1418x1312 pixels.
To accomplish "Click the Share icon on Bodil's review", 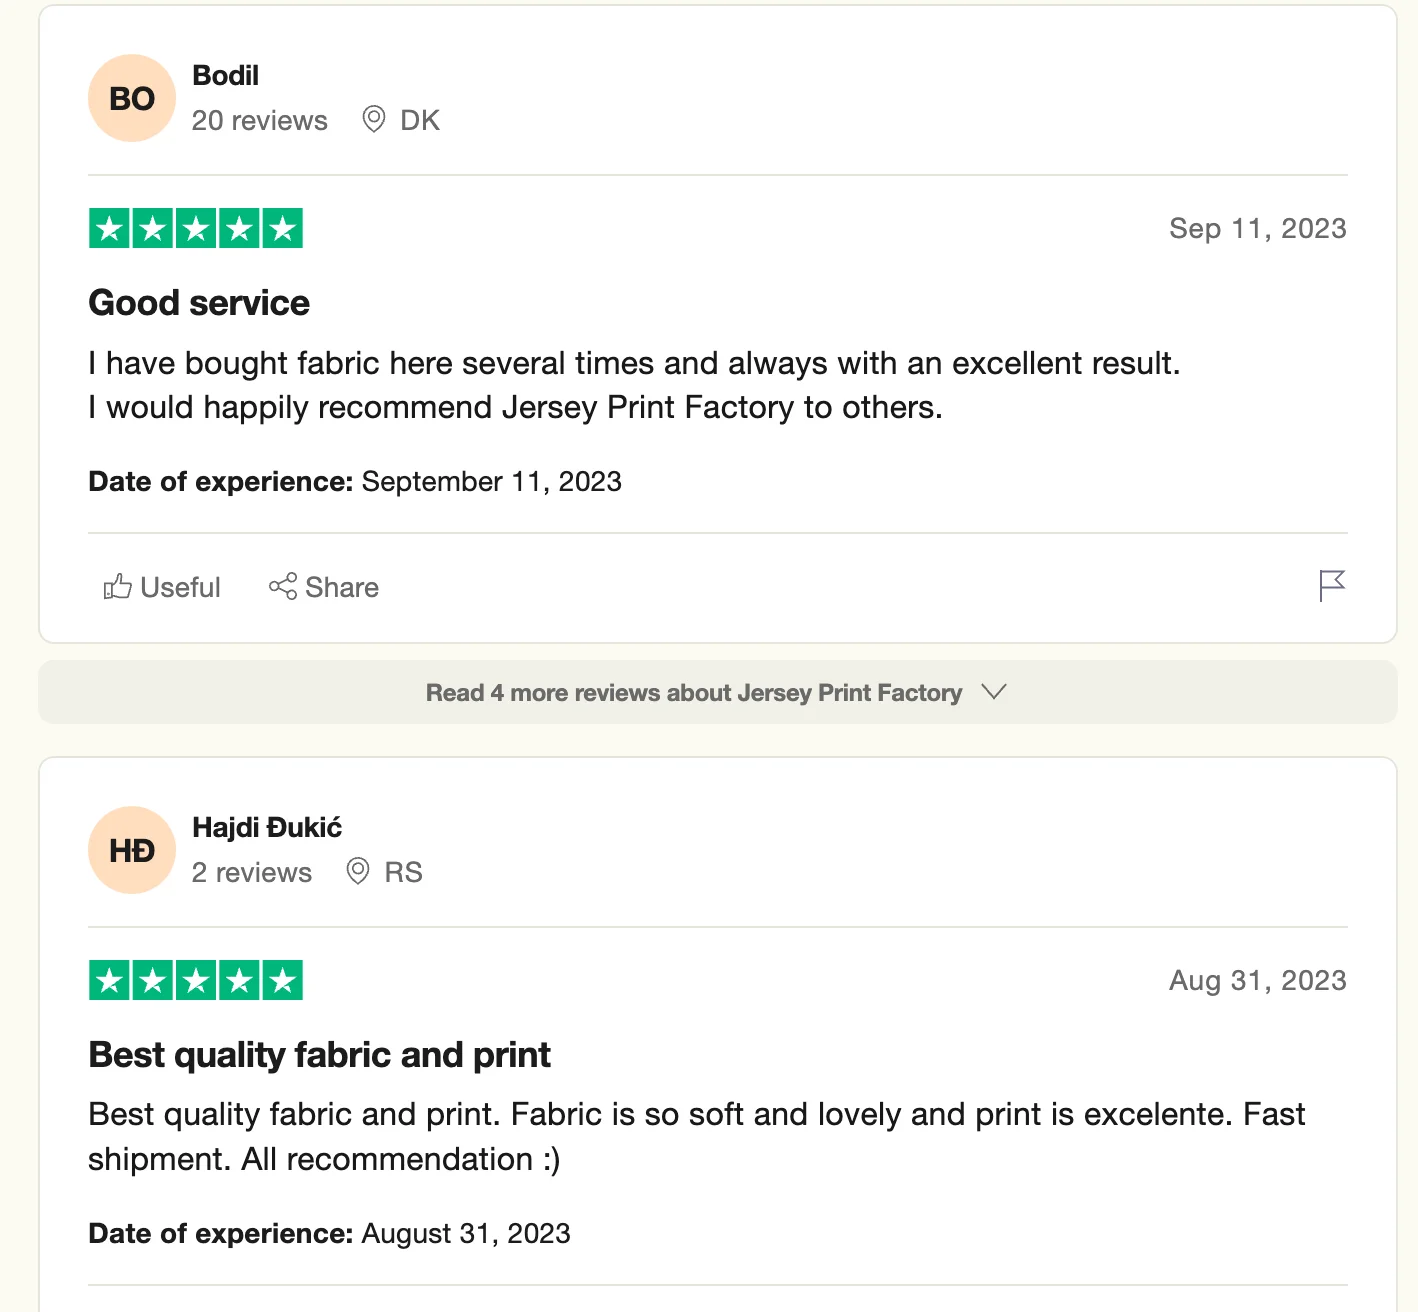I will click(283, 587).
